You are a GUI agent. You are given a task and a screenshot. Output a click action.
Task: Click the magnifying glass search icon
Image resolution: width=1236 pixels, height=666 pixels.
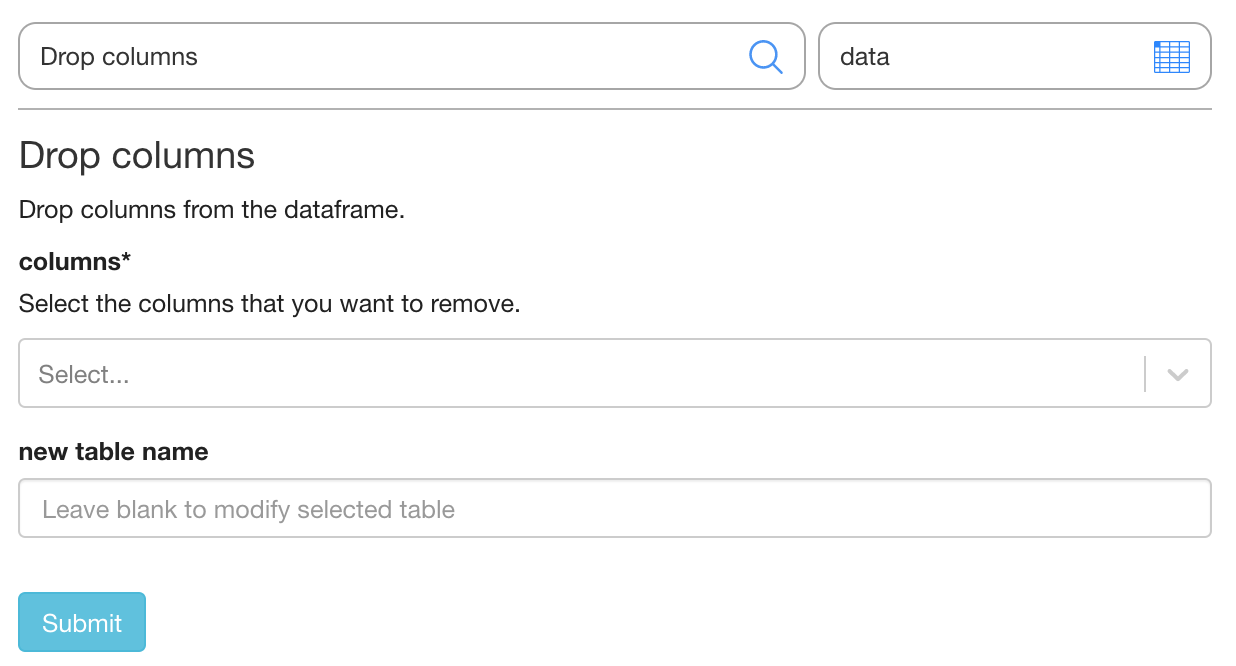[x=765, y=57]
